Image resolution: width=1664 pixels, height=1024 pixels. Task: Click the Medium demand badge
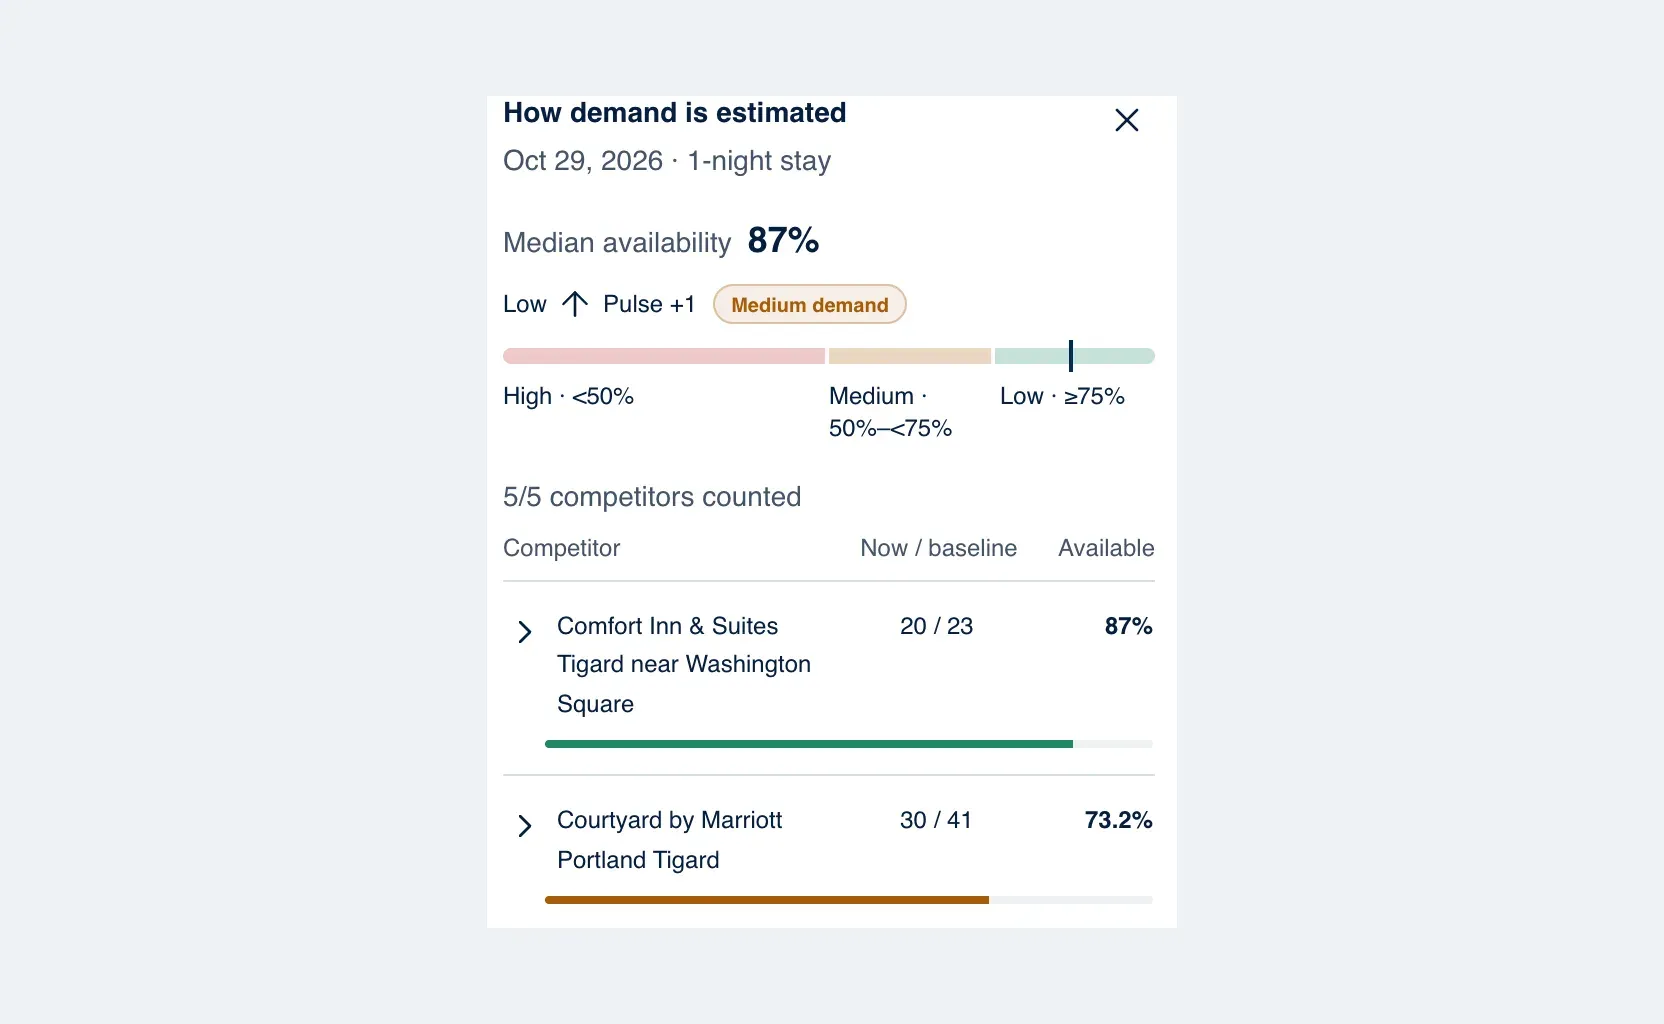tap(810, 305)
